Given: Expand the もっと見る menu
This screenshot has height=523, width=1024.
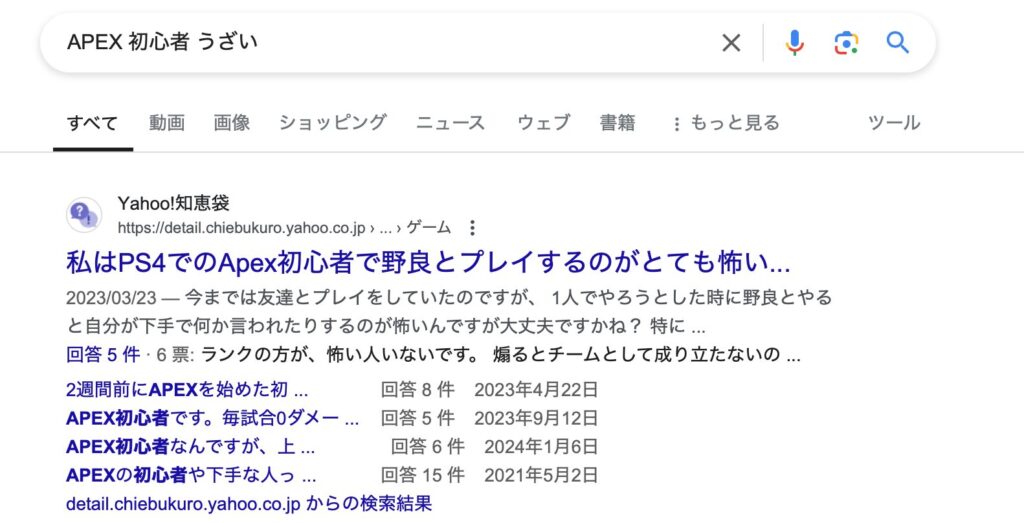Looking at the screenshot, I should click(x=724, y=123).
